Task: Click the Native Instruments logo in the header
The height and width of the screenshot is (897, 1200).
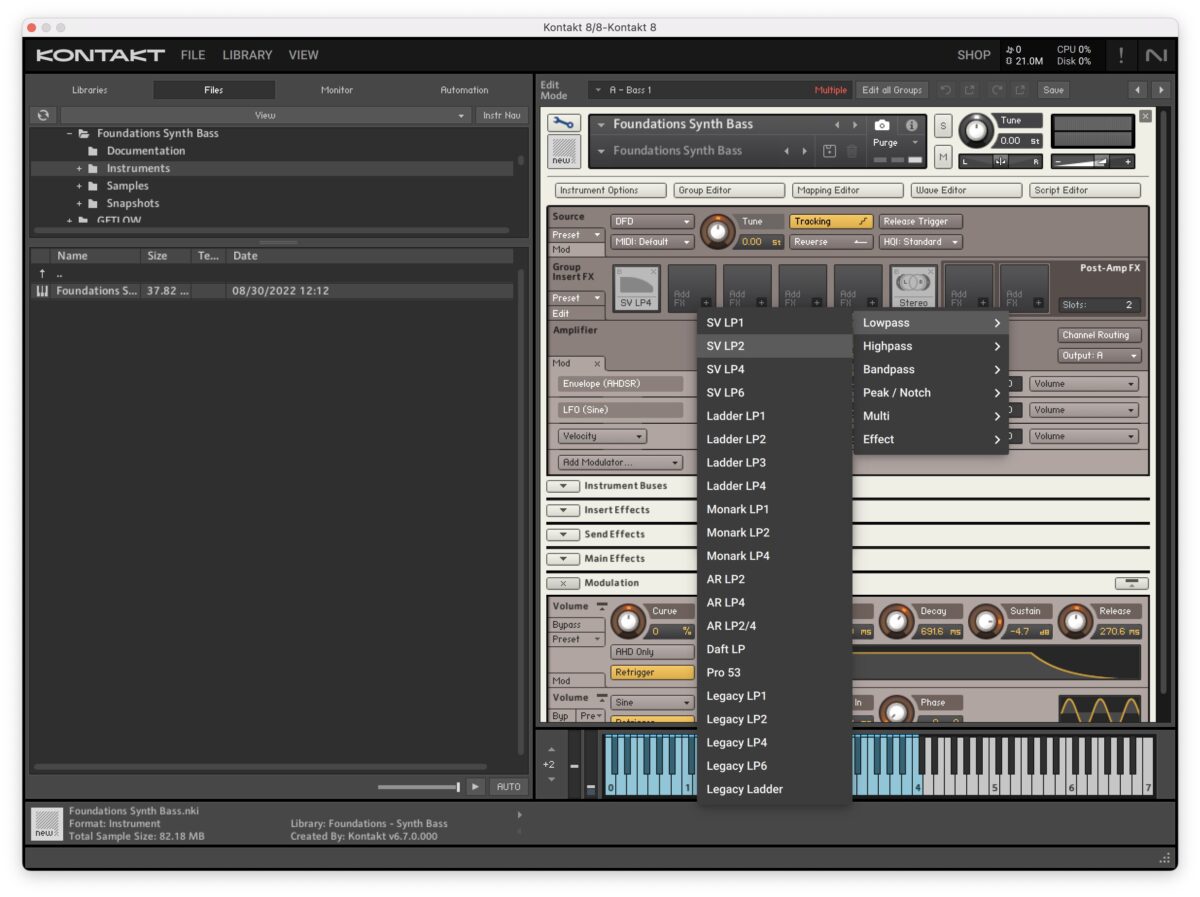Action: (x=1156, y=55)
